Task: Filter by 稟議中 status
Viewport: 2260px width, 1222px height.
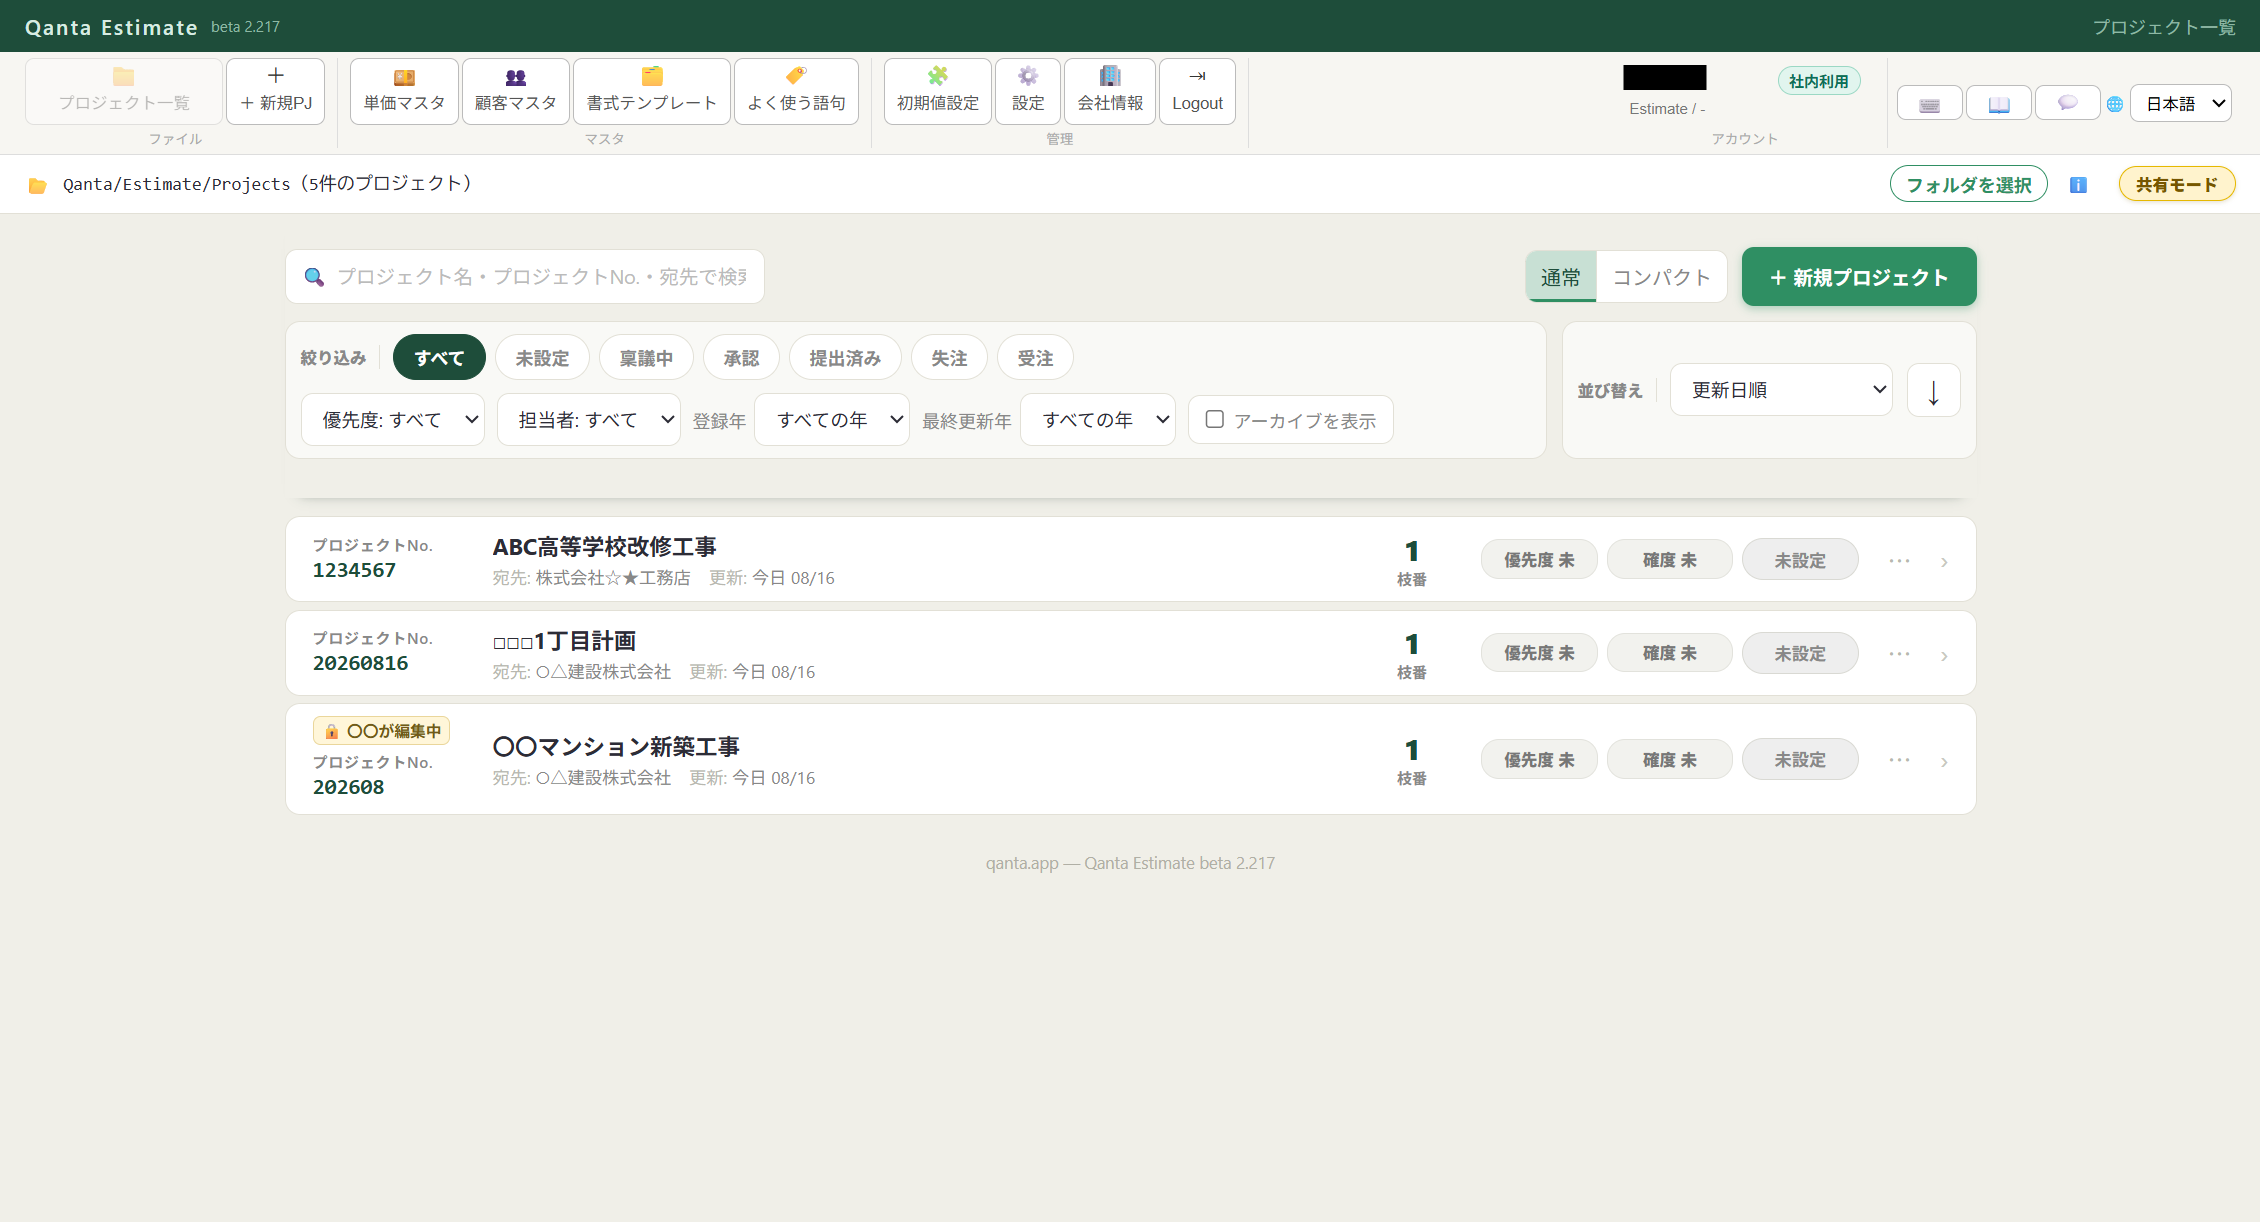Action: pos(646,358)
